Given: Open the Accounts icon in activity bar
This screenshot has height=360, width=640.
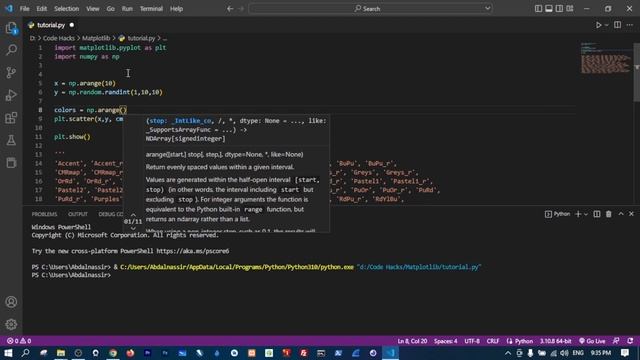Looking at the screenshot, I should tap(11, 302).
